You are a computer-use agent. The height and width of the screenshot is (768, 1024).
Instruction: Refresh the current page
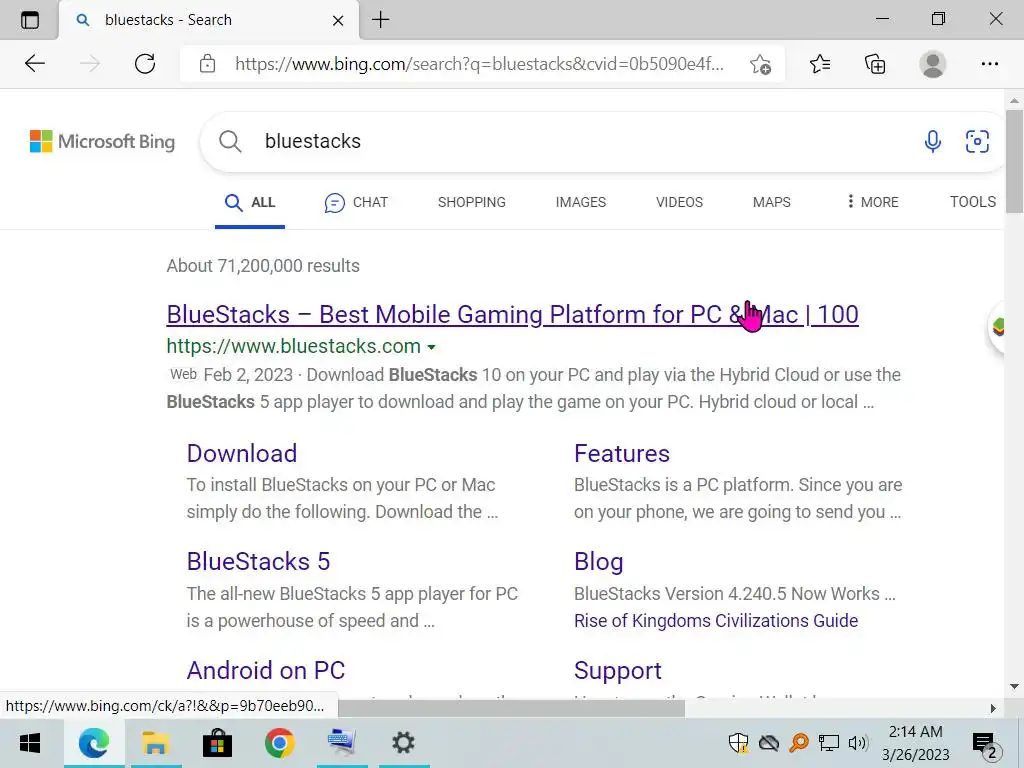[145, 63]
